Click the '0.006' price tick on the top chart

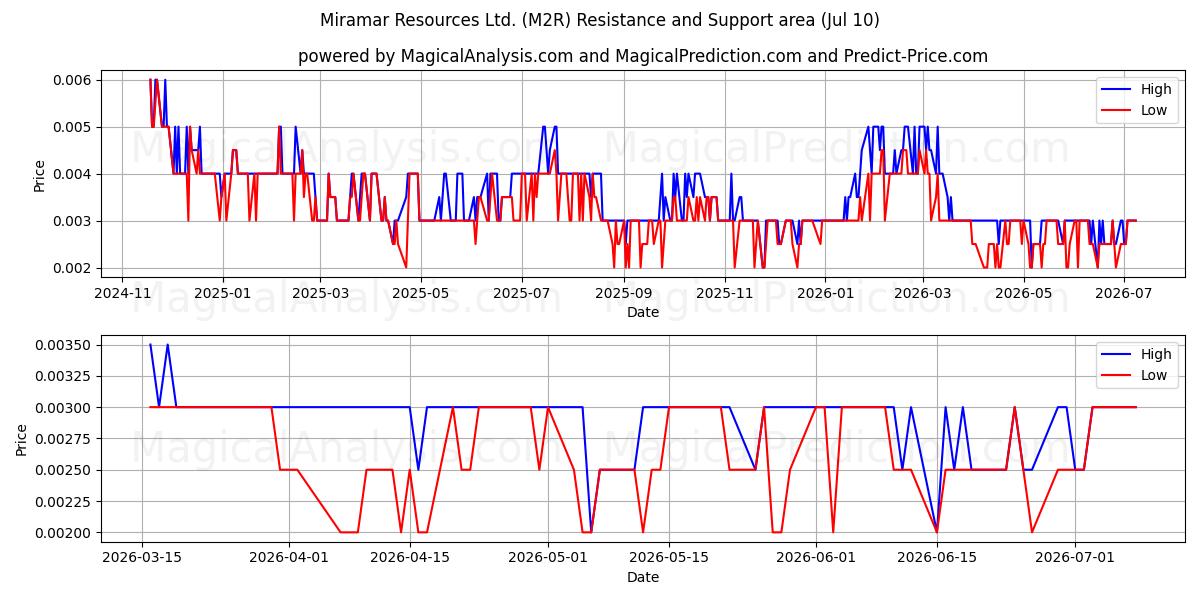coord(71,80)
